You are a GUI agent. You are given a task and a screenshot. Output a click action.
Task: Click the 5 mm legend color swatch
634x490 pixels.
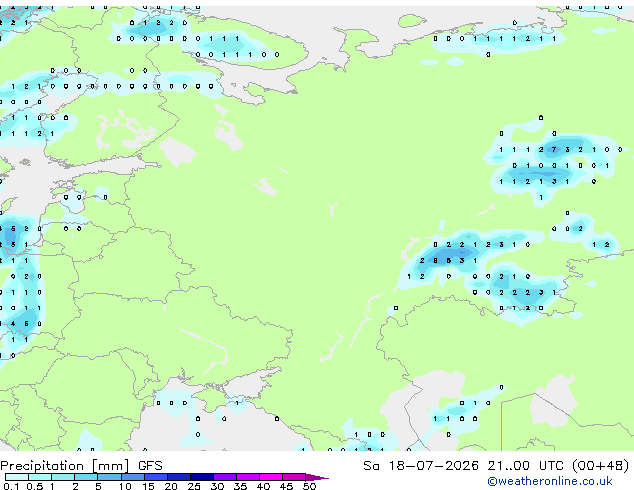[109, 477]
